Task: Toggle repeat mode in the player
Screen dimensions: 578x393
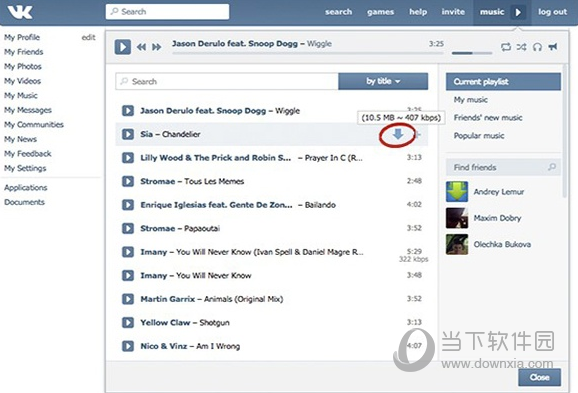Action: pyautogui.click(x=506, y=47)
